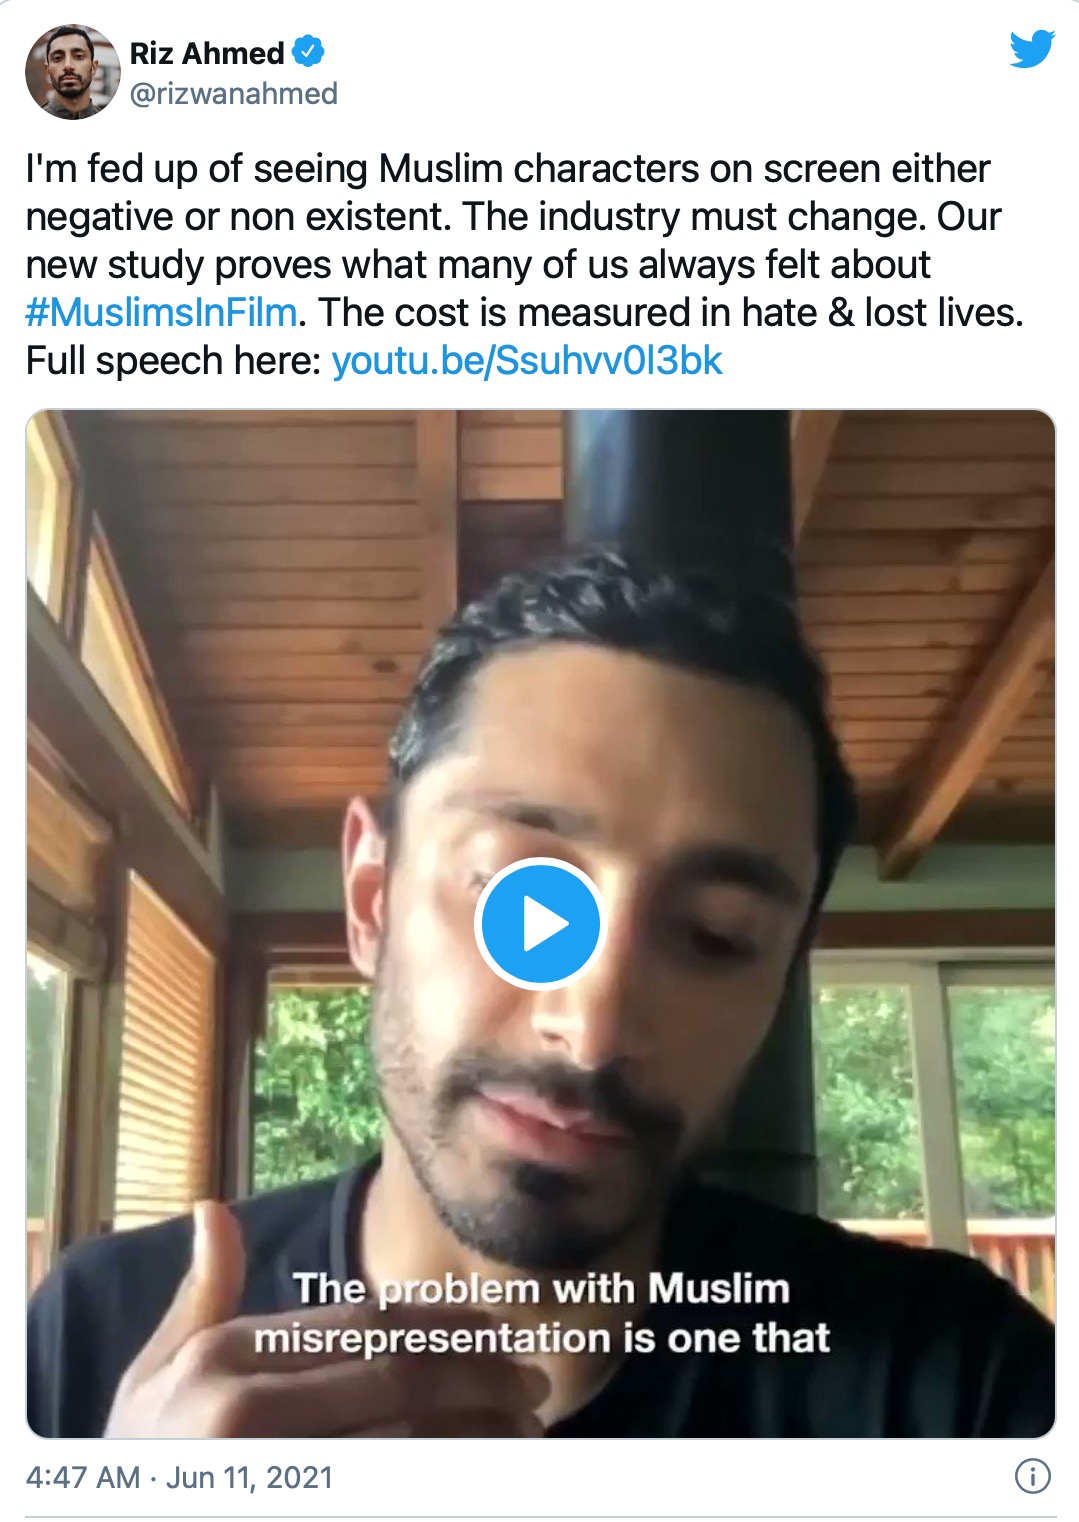Open Riz Ahmed's profile avatar
This screenshot has height=1522, width=1079.
(x=72, y=72)
